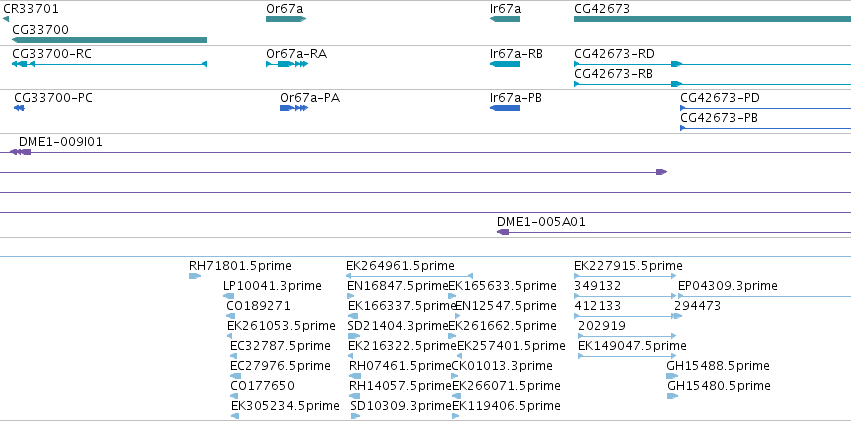The width and height of the screenshot is (851, 421).
Task: Select the EN12547.5prime EST
Action: 458,316
